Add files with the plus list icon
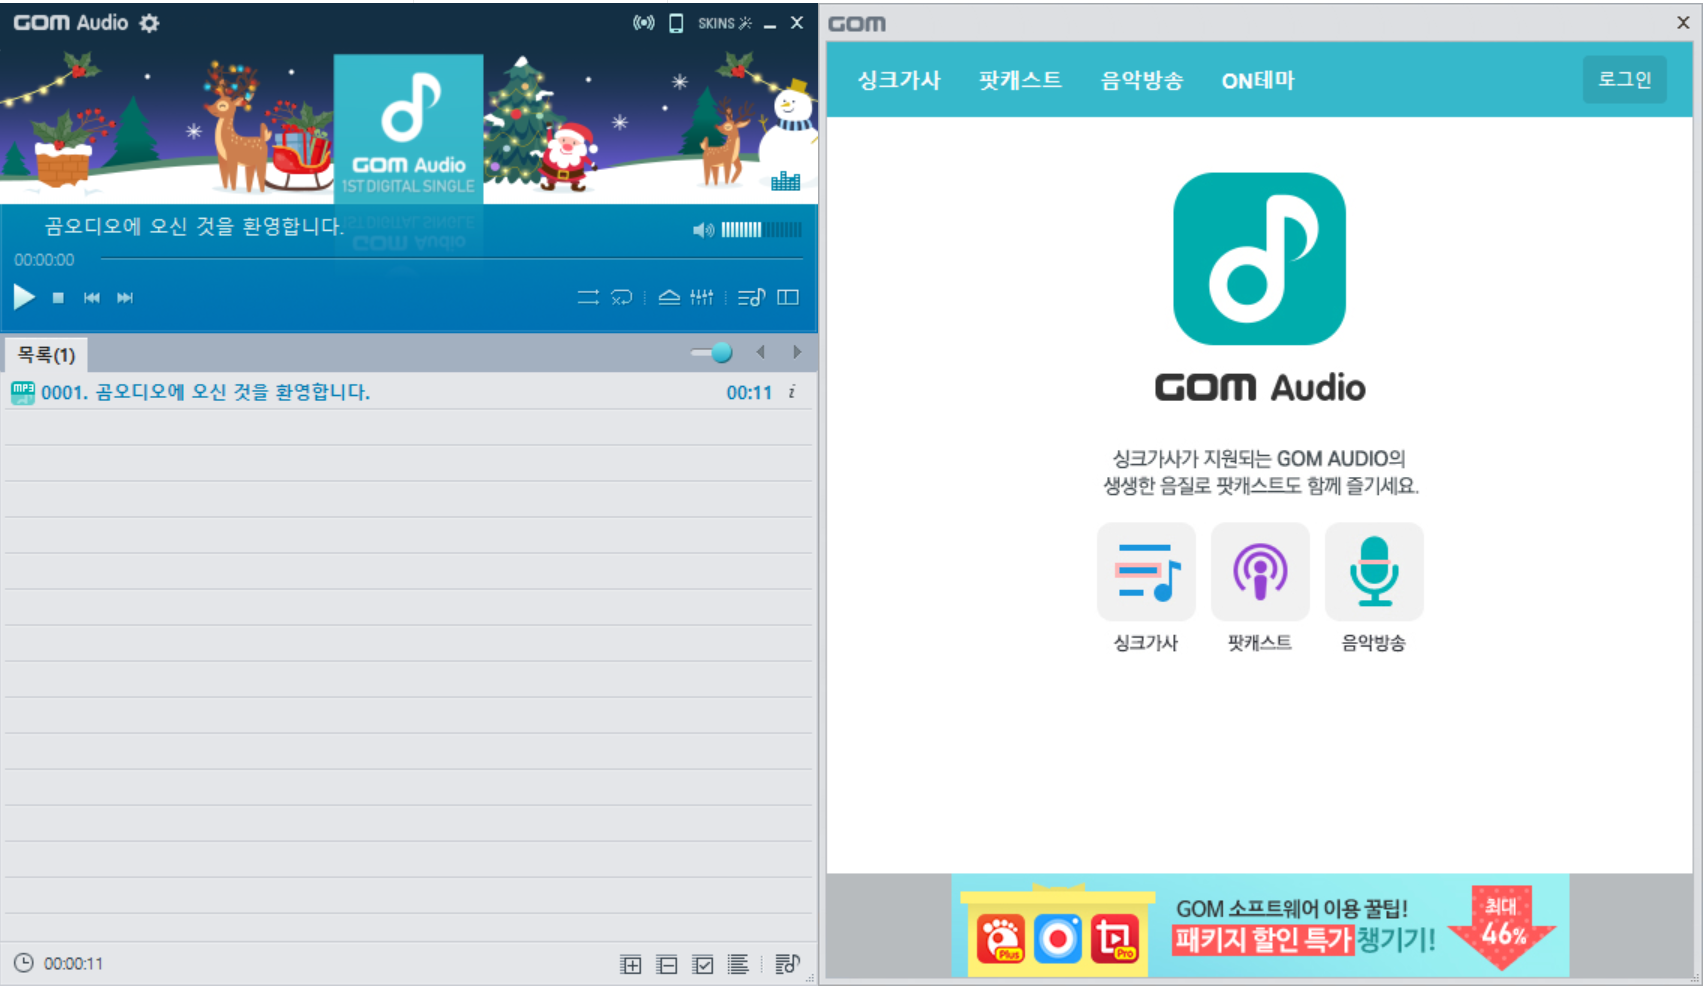1703x987 pixels. coord(631,964)
